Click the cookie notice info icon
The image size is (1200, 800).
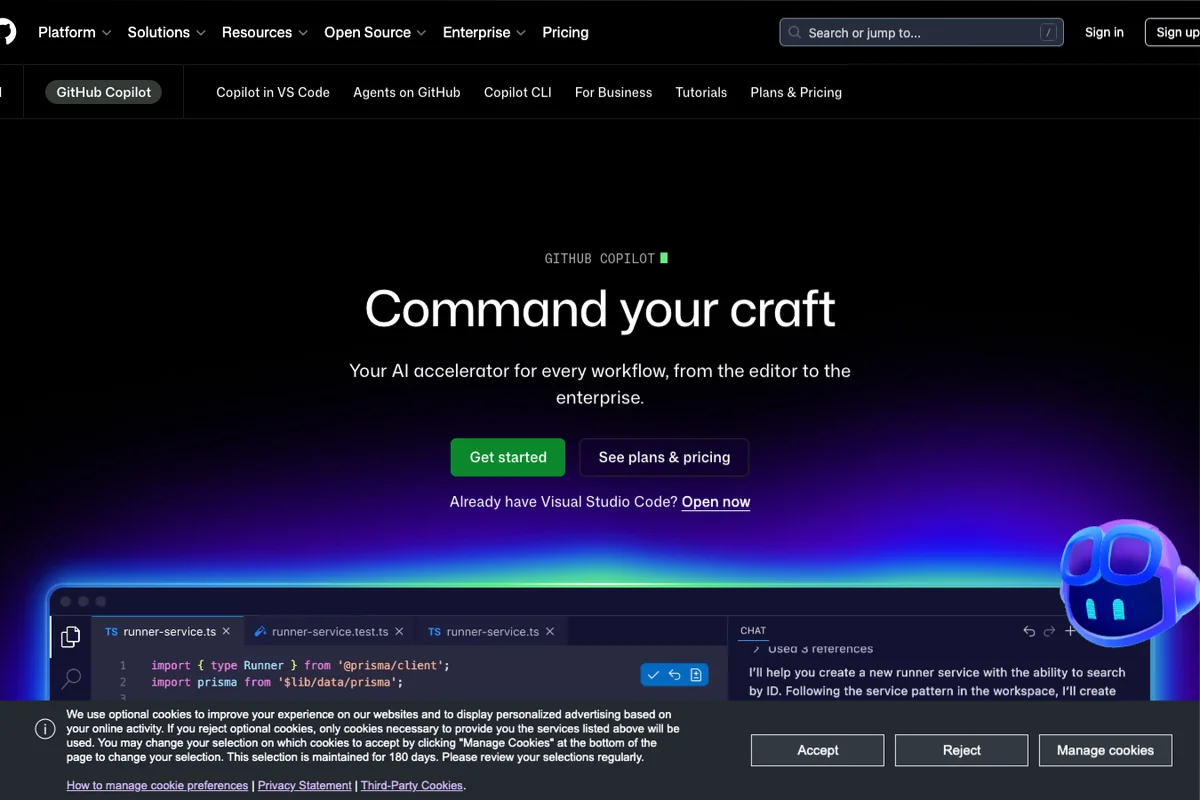tap(45, 729)
